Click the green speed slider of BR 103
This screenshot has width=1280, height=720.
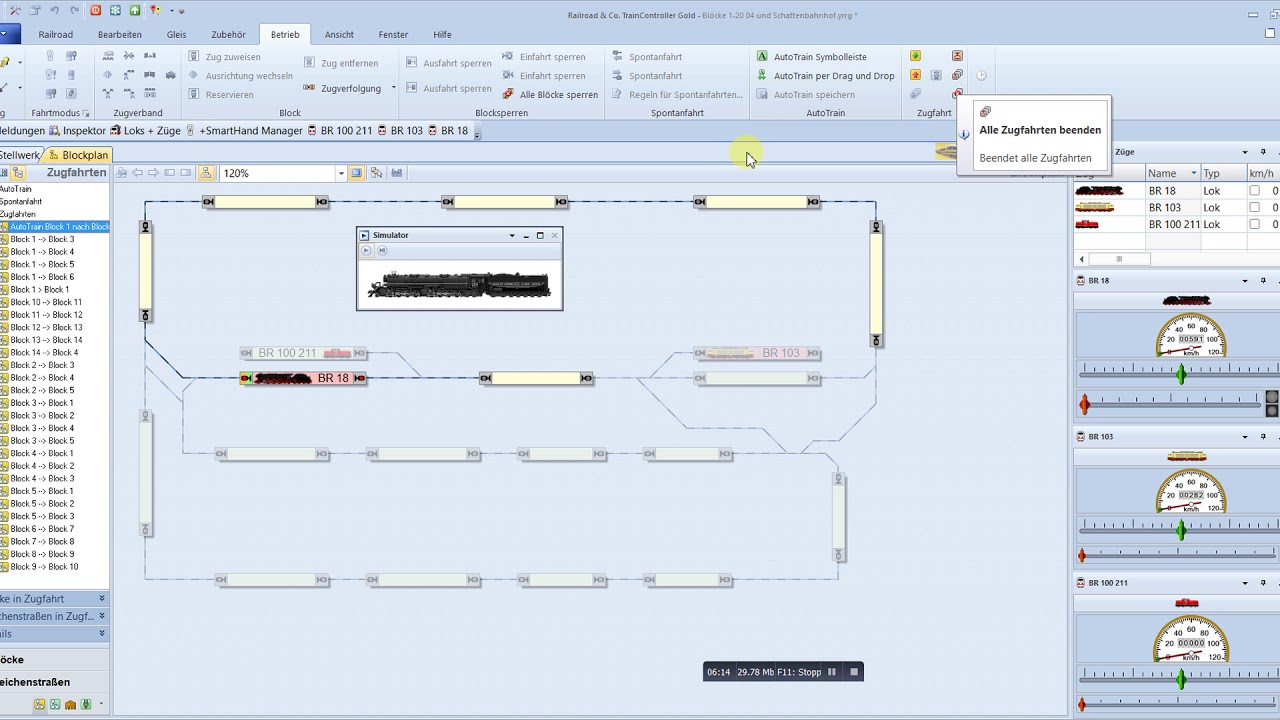click(x=1181, y=530)
